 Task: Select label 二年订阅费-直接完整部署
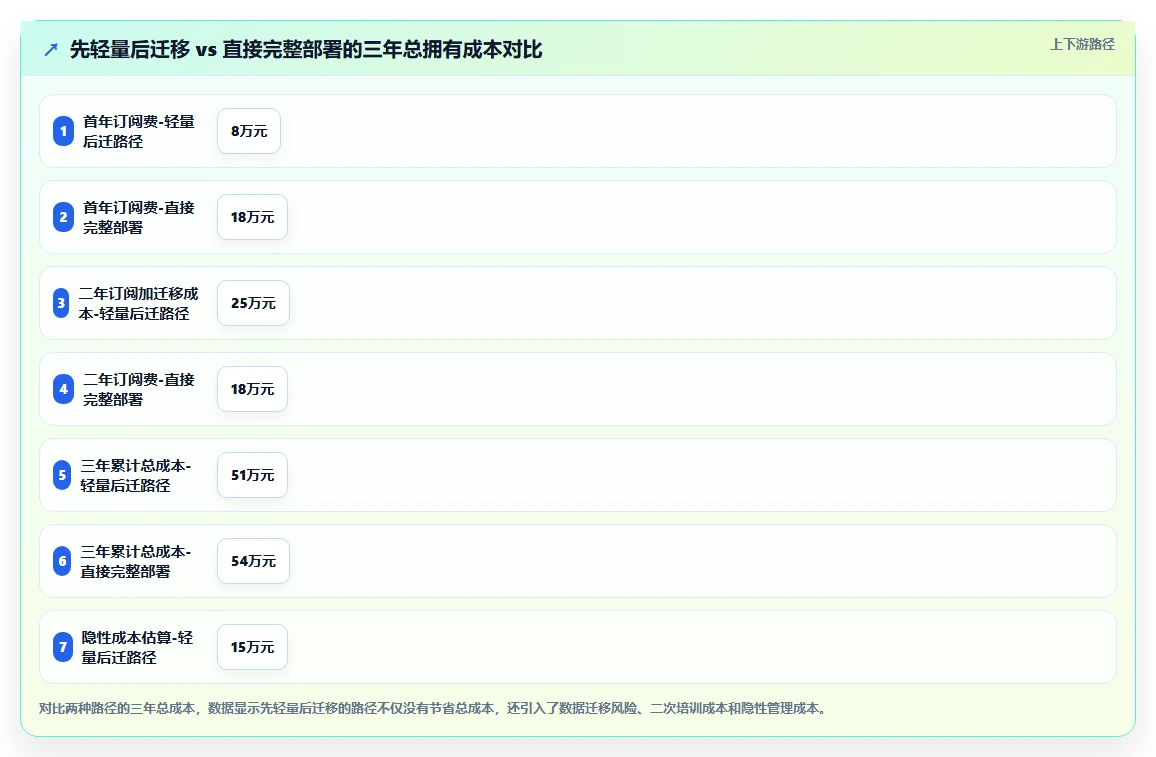coord(139,389)
